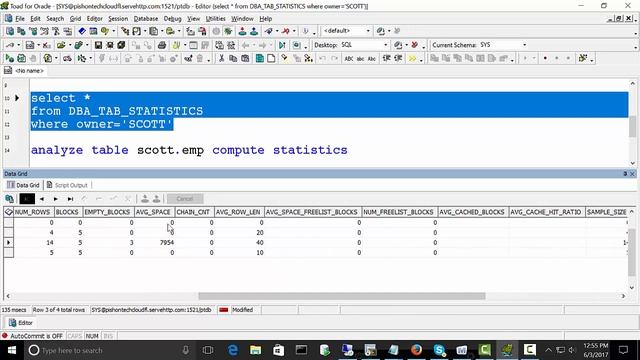Select the <No name> editor tab
Viewport: 640px width, 360px height.
[x=24, y=71]
